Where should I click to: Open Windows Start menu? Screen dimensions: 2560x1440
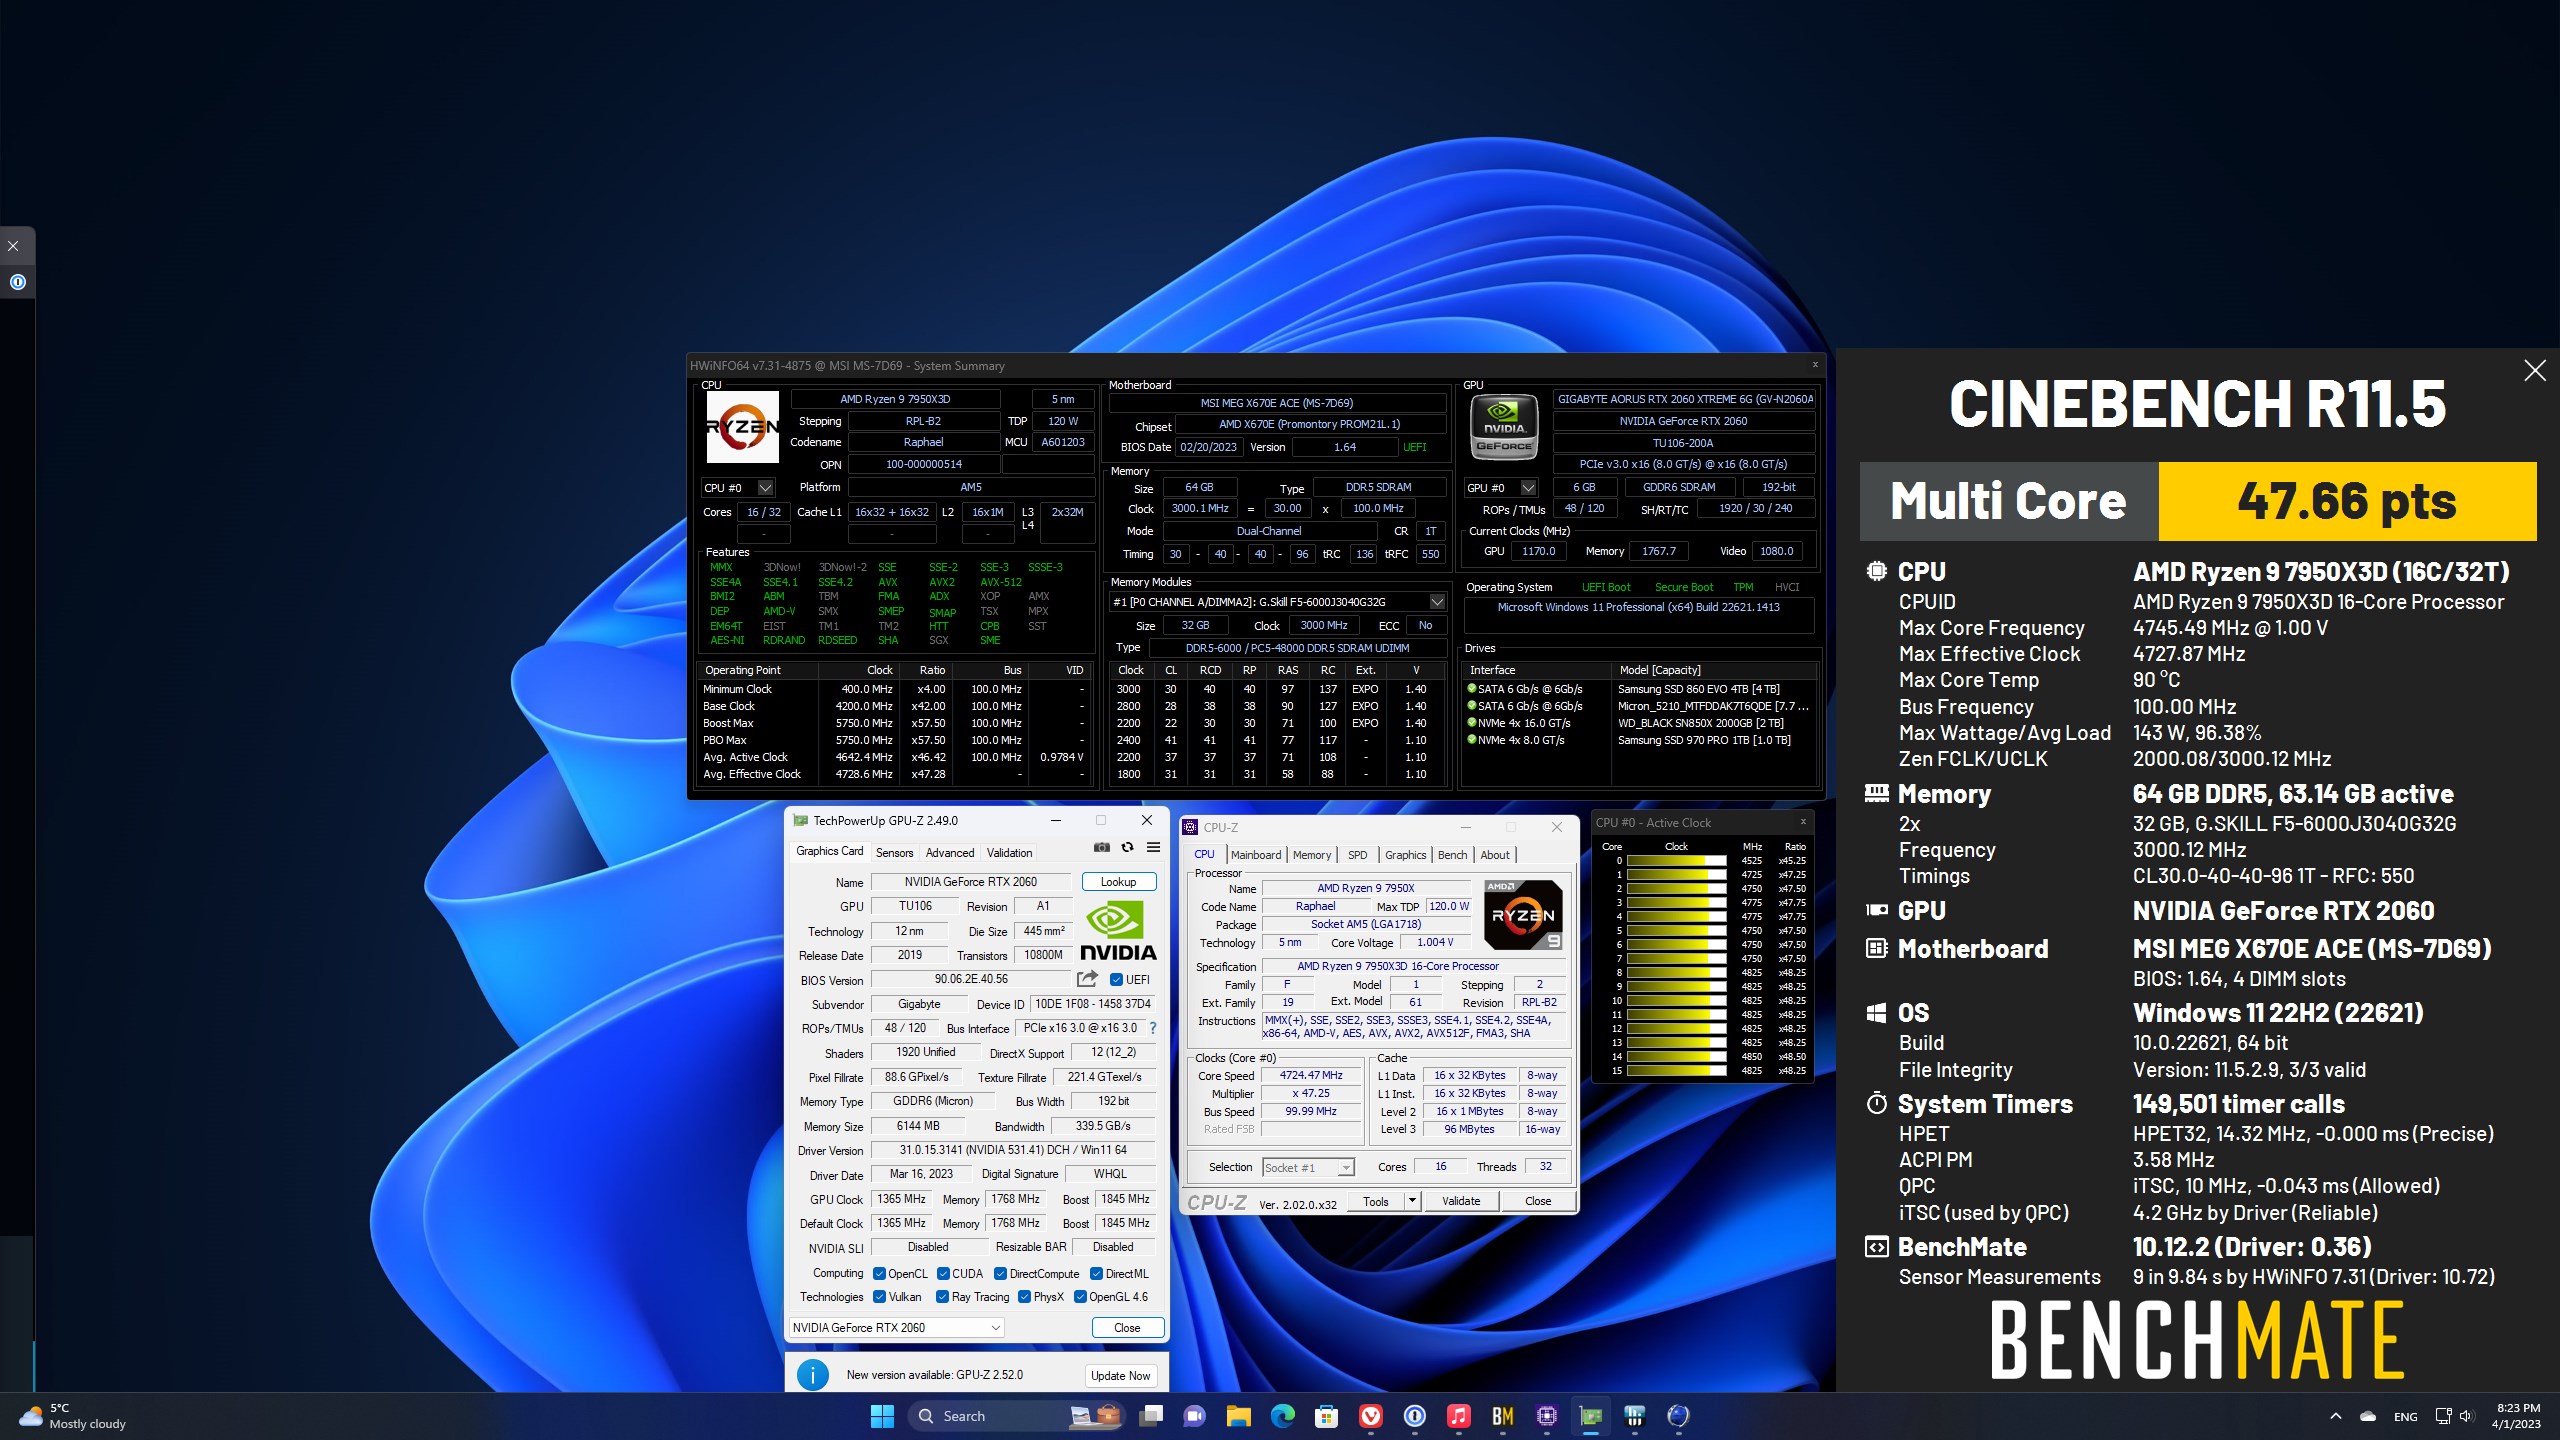click(882, 1416)
